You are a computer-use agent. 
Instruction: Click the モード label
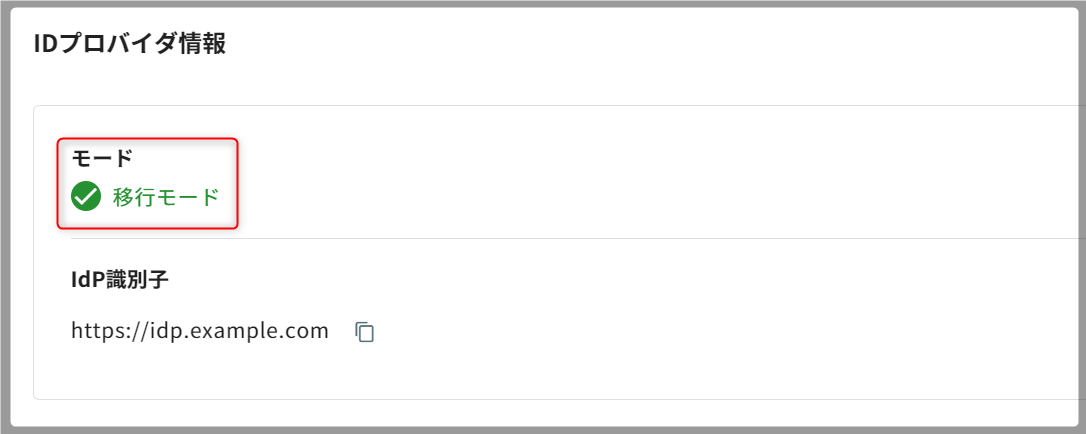102,158
